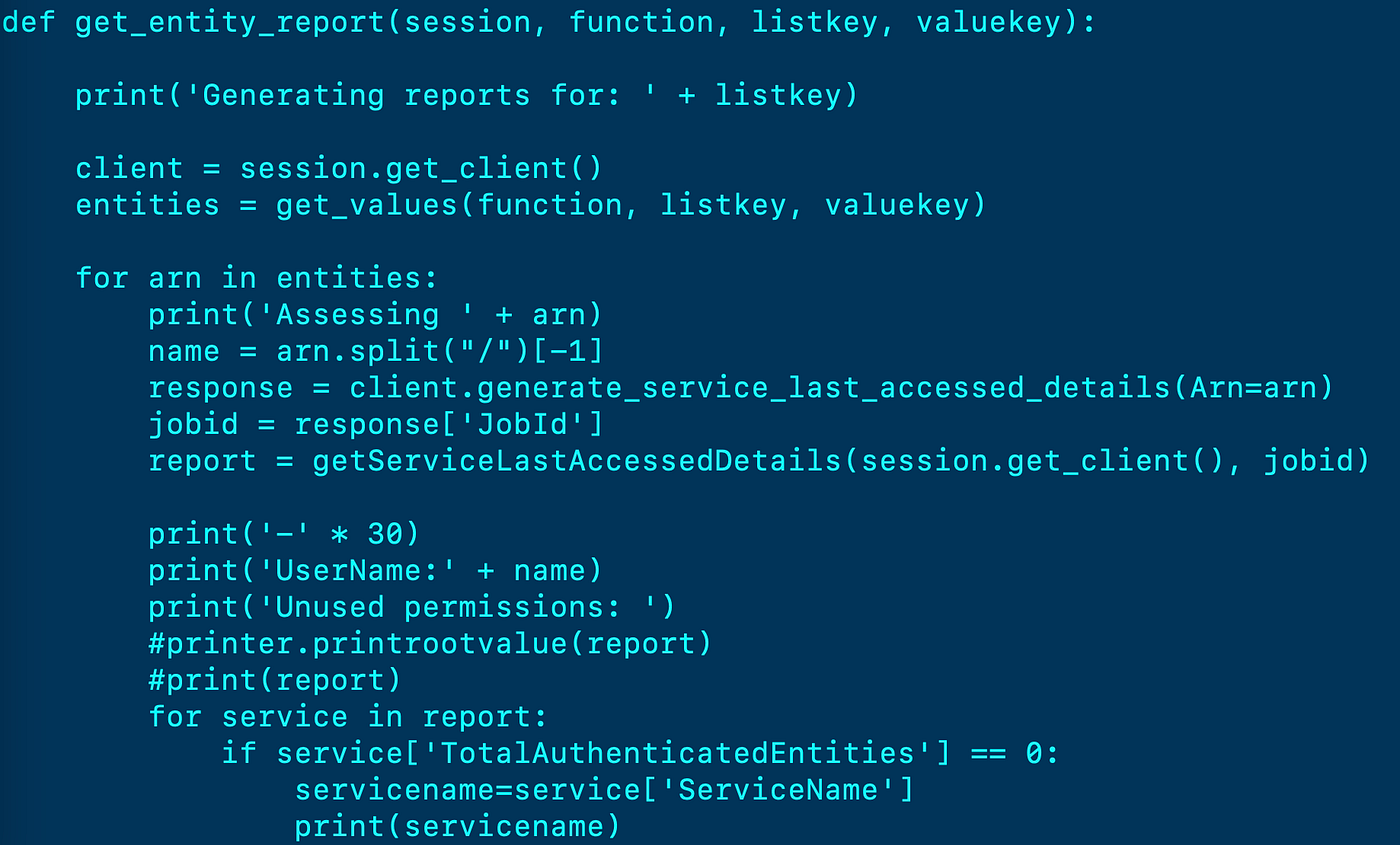Click the valuekey parameter

[985, 21]
